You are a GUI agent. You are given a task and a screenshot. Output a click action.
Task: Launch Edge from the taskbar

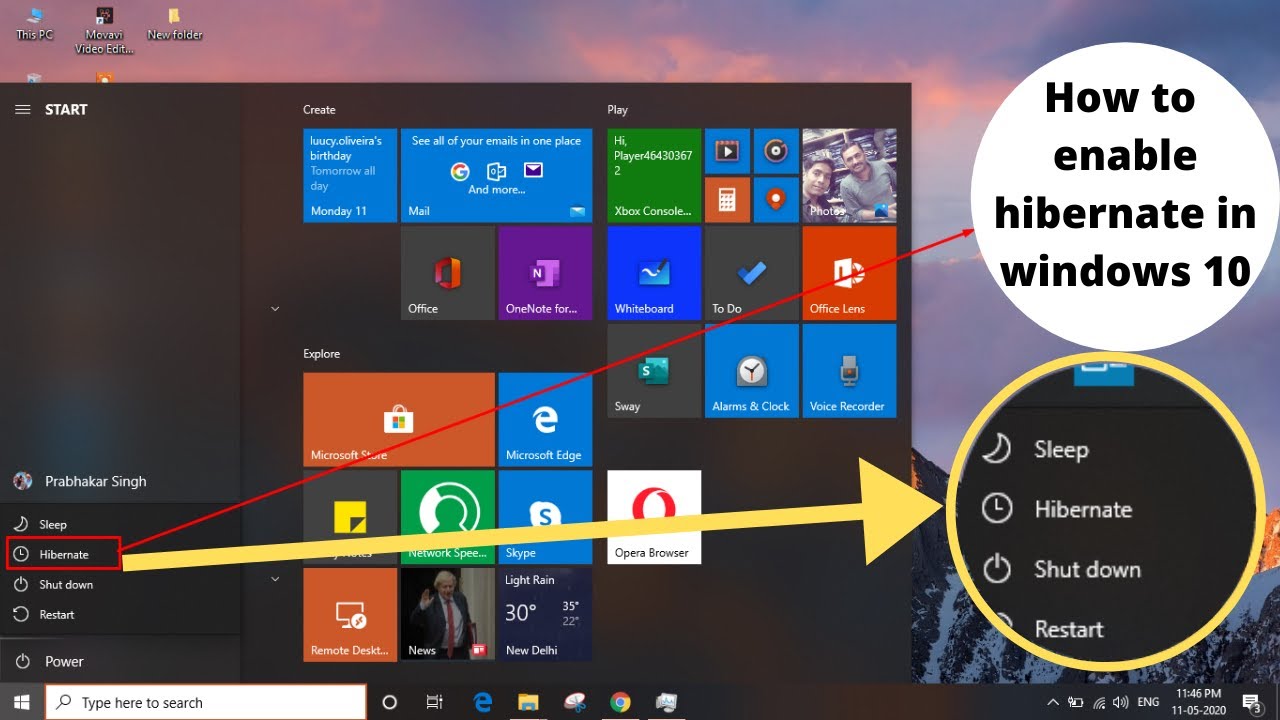click(483, 702)
